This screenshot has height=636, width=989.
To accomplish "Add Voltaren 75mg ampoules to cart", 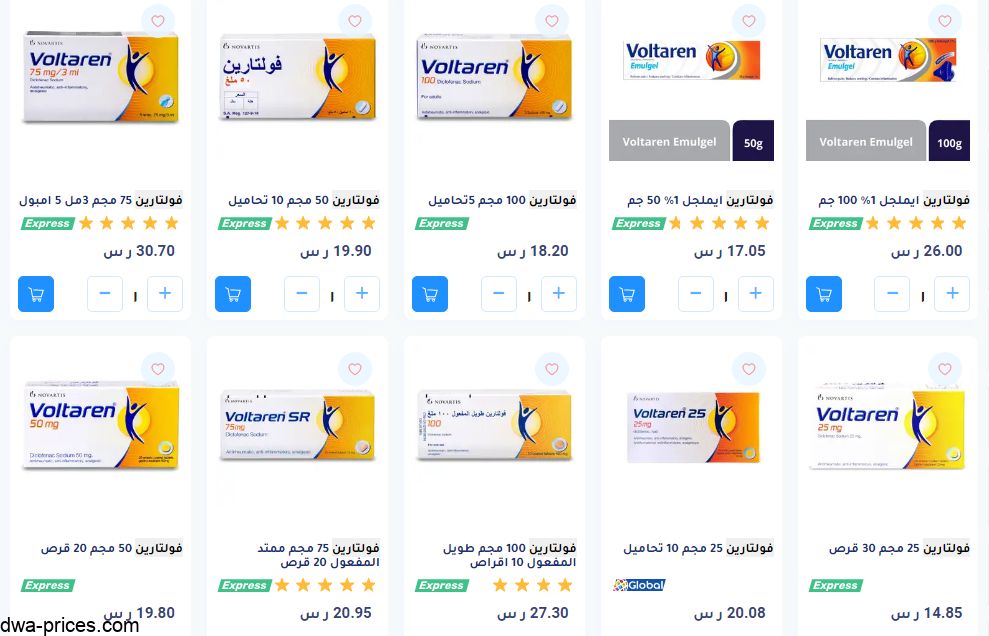I will click(x=36, y=294).
